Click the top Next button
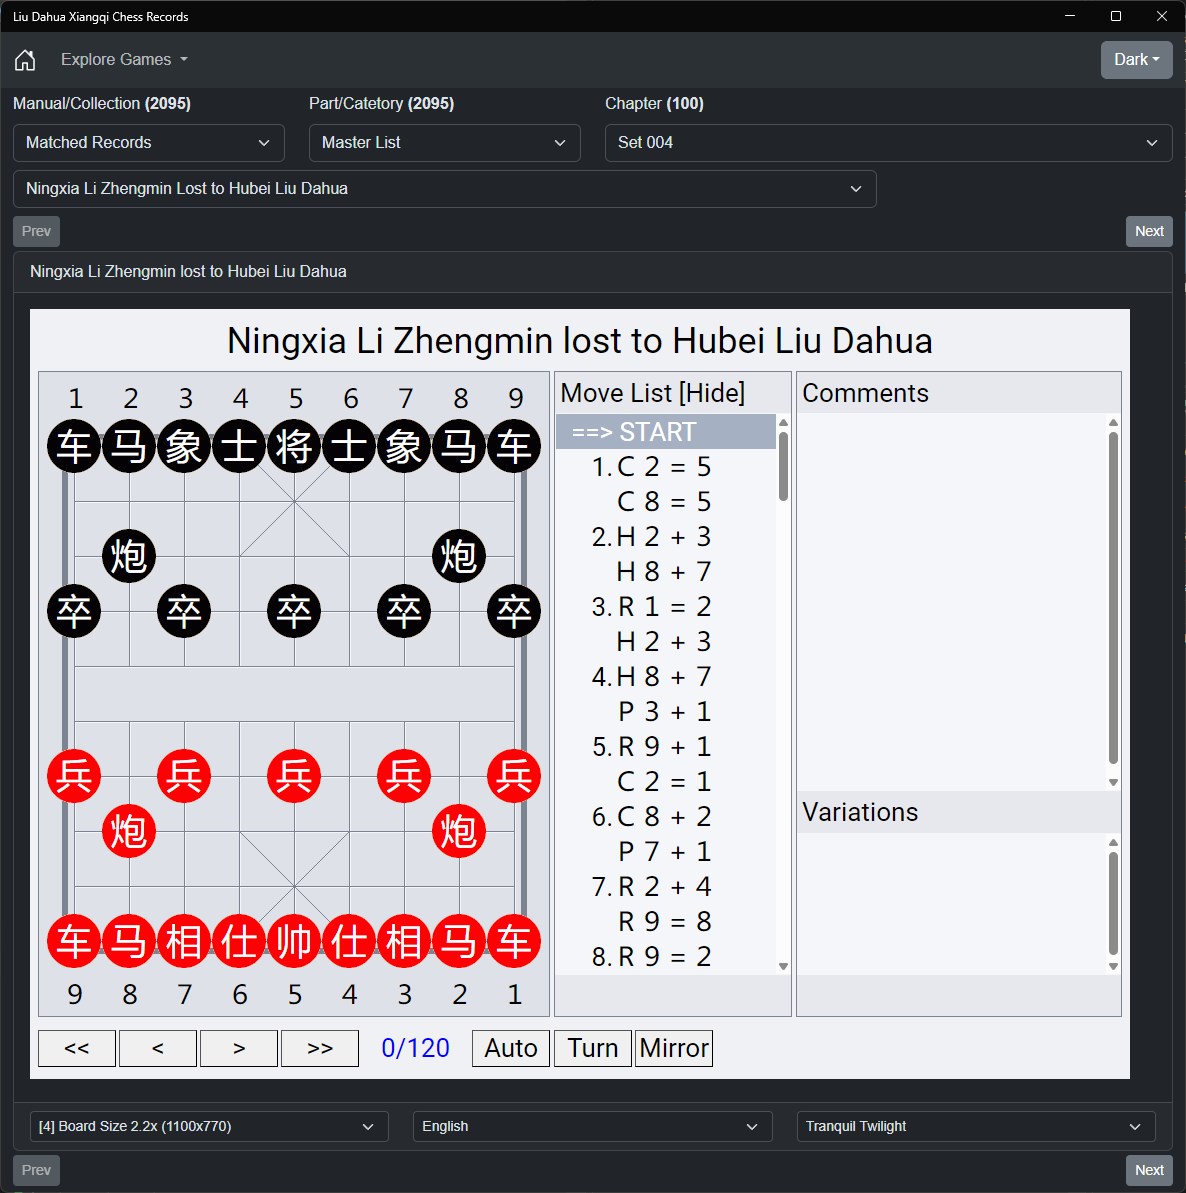1186x1193 pixels. (x=1149, y=231)
